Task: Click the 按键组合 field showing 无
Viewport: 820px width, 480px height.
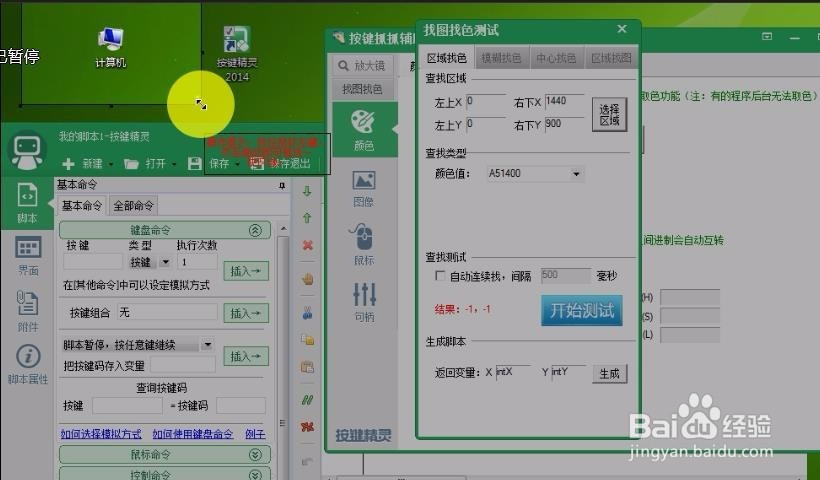Action: [x=167, y=313]
